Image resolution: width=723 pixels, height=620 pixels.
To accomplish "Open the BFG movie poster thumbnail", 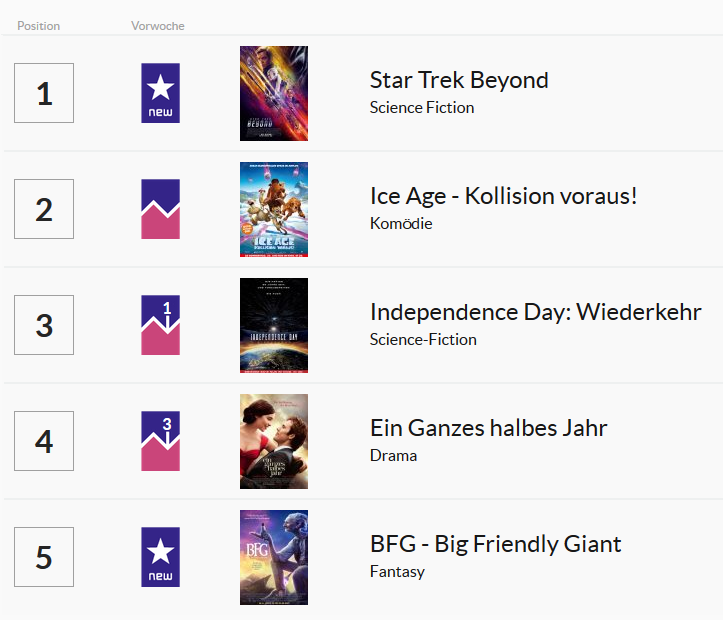I will [x=274, y=557].
